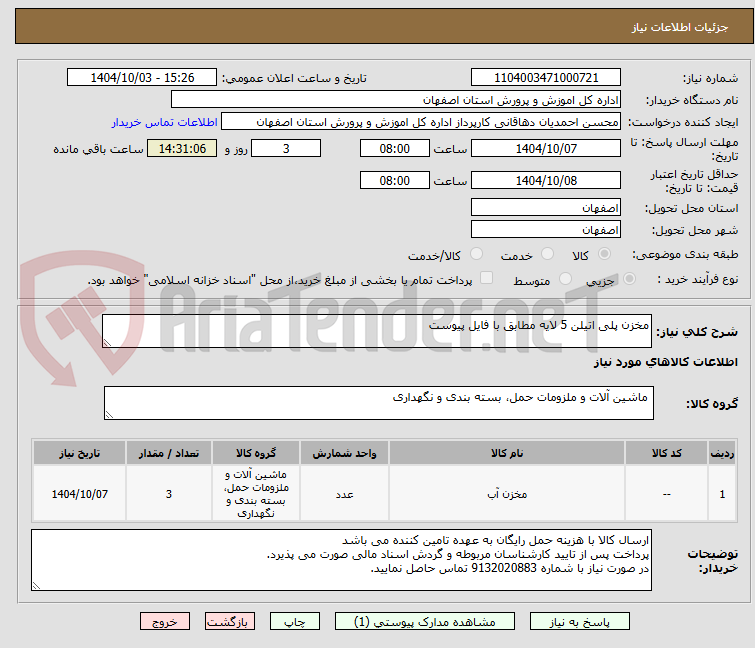Click the مخزن آب item name cell
The height and width of the screenshot is (648, 755).
pos(507,494)
